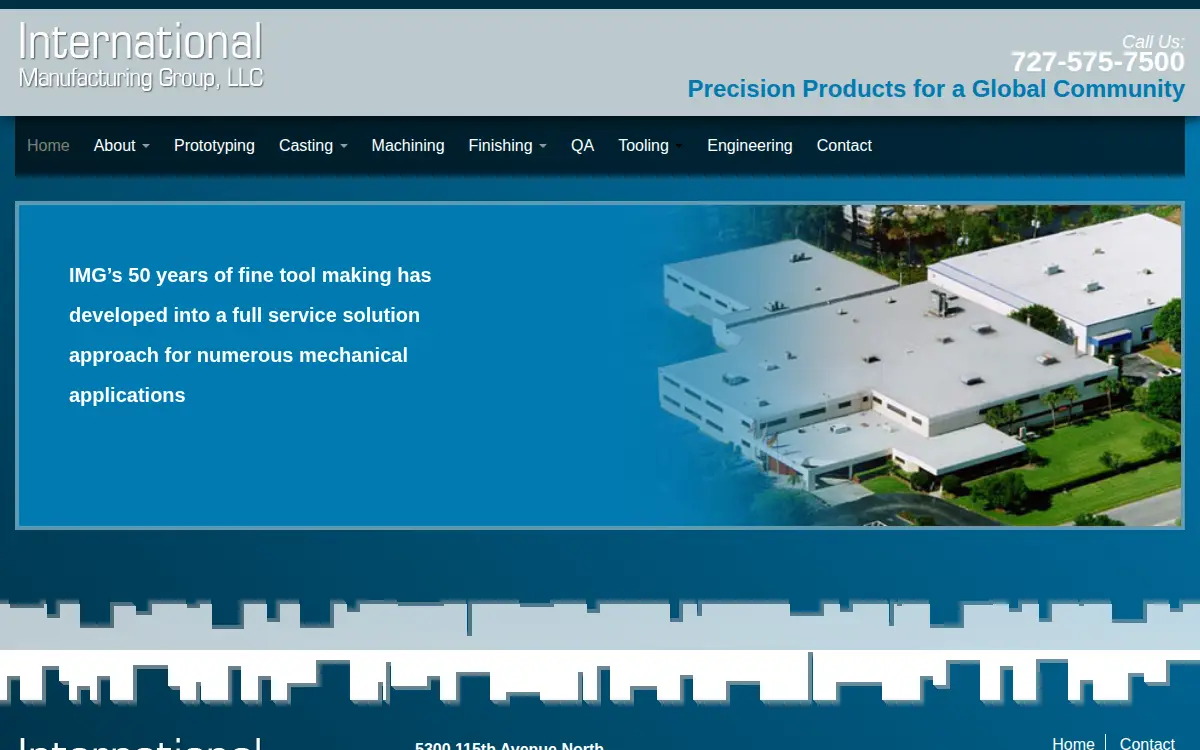Click the International Manufacturing Group header logo

tap(141, 56)
